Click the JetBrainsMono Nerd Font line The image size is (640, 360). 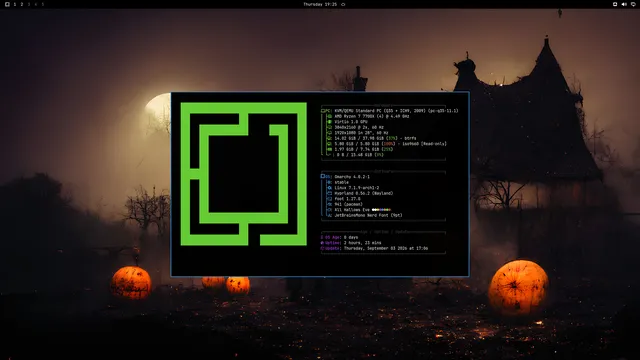368,215
